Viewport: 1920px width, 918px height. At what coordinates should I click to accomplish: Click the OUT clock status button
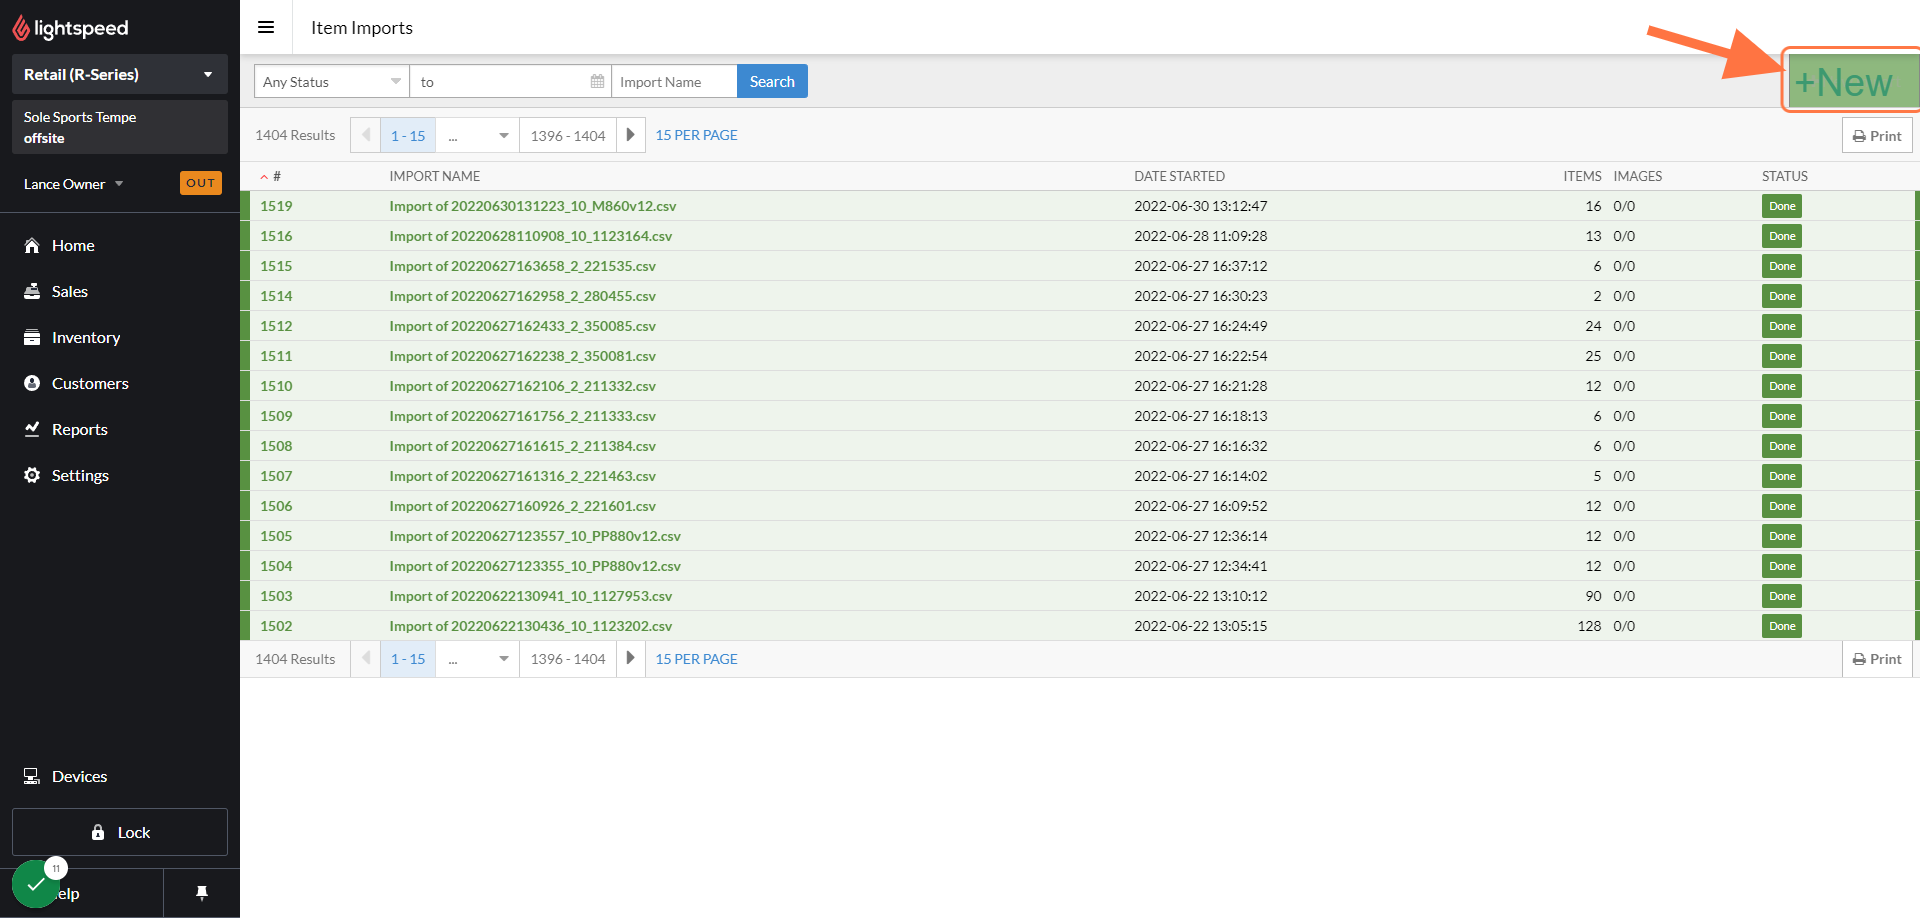coord(201,183)
